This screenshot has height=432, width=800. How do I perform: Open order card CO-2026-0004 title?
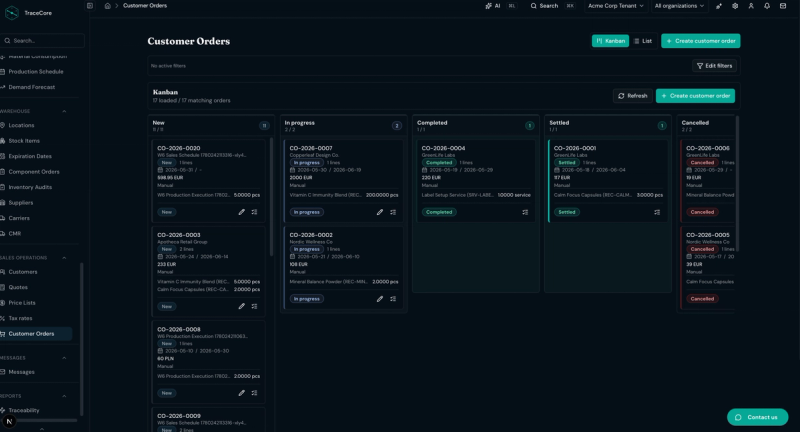pyautogui.click(x=443, y=148)
